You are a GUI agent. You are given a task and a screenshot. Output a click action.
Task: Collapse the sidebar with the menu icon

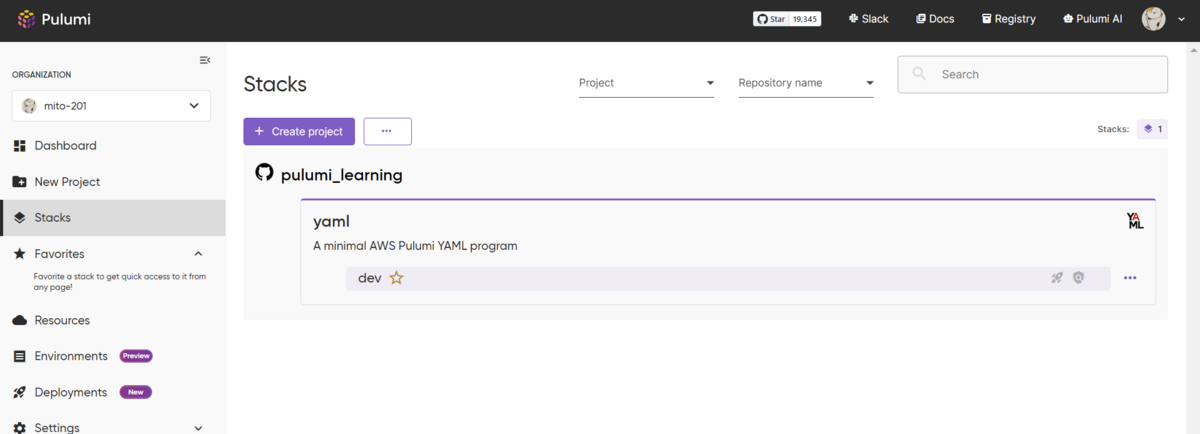click(205, 61)
